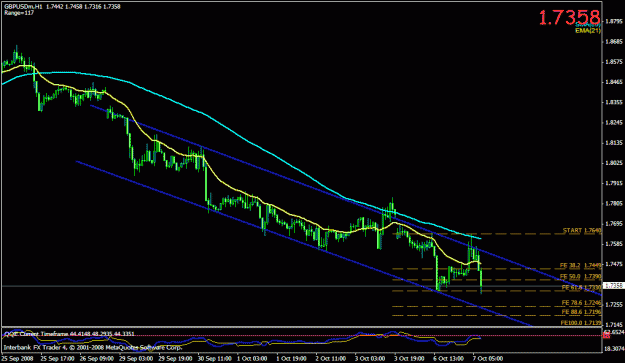This screenshot has height=363, width=625.
Task: Click the 1.7805 price axis value
Action: pos(614,204)
